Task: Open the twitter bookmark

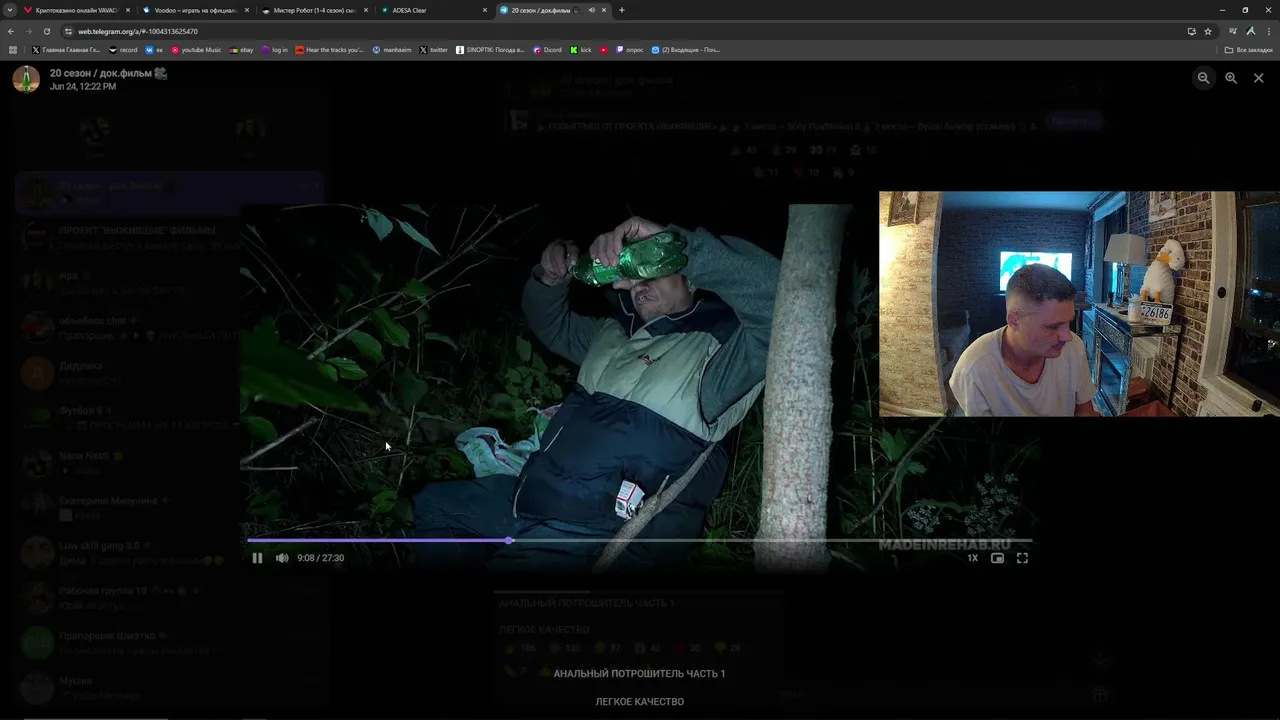Action: tap(433, 50)
